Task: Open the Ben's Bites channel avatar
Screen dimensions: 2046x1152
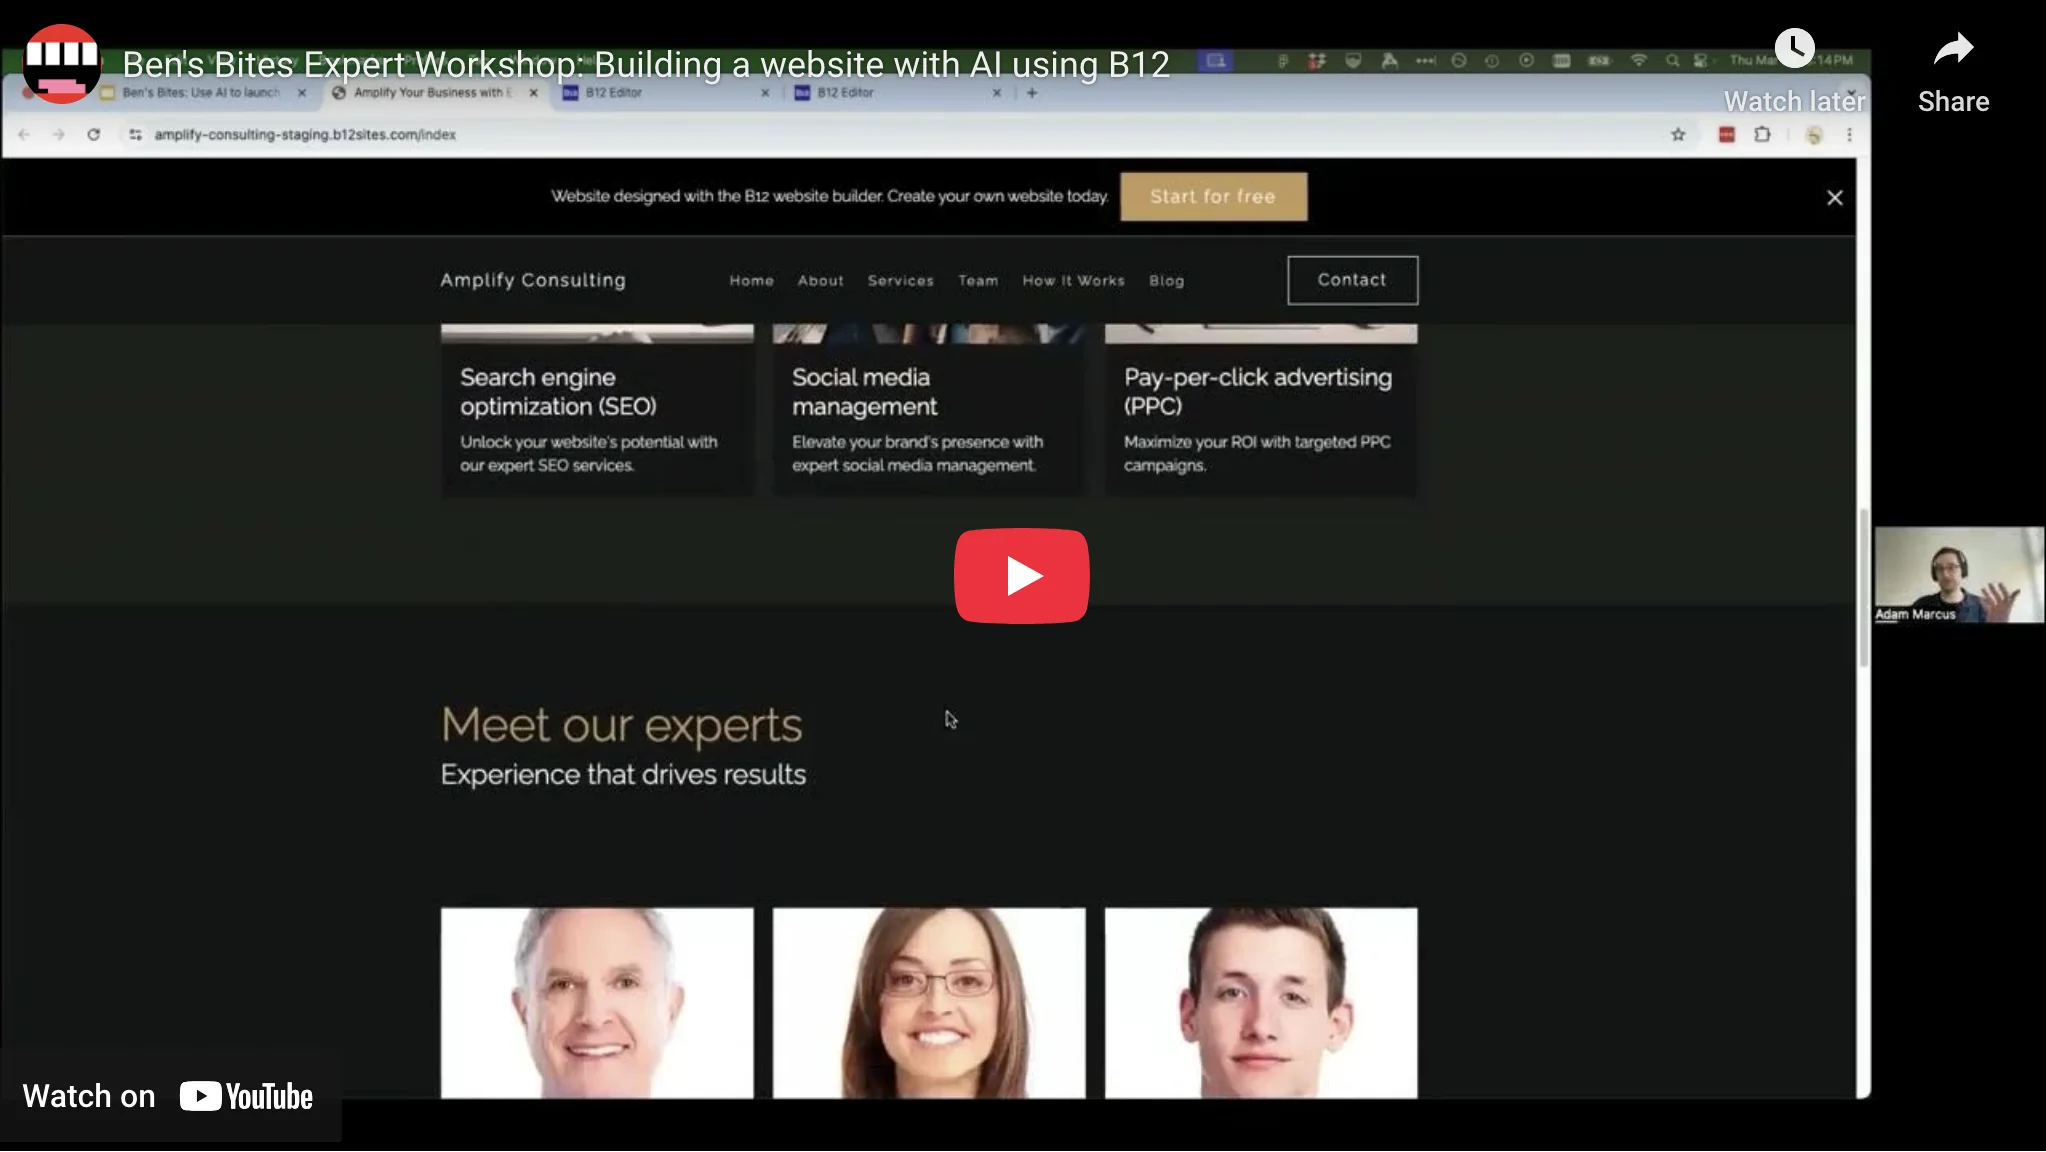Action: pos(62,64)
